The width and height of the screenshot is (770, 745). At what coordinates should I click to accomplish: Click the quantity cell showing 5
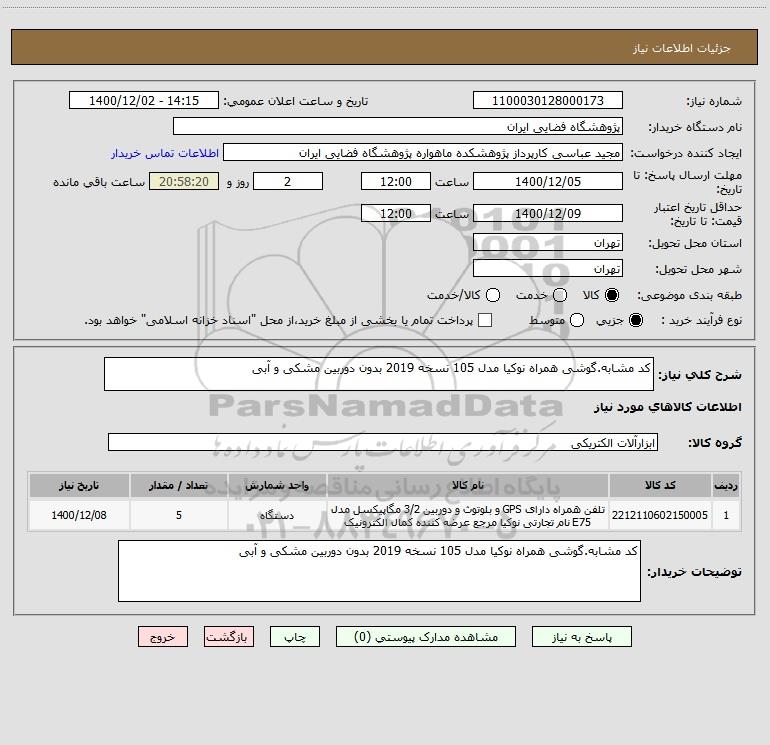tap(179, 515)
